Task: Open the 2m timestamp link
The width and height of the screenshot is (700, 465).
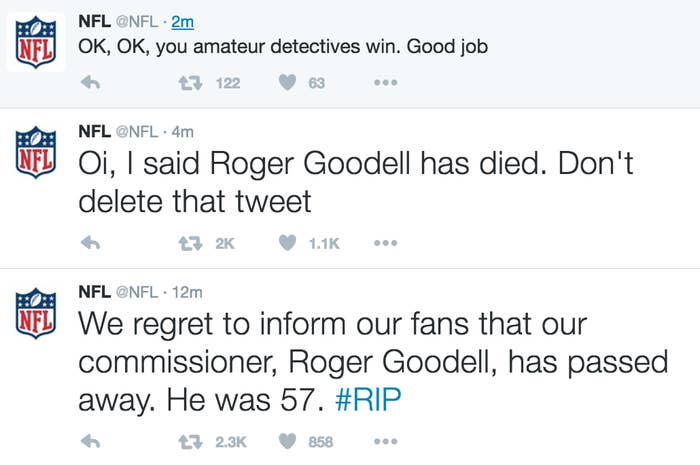Action: tap(183, 21)
